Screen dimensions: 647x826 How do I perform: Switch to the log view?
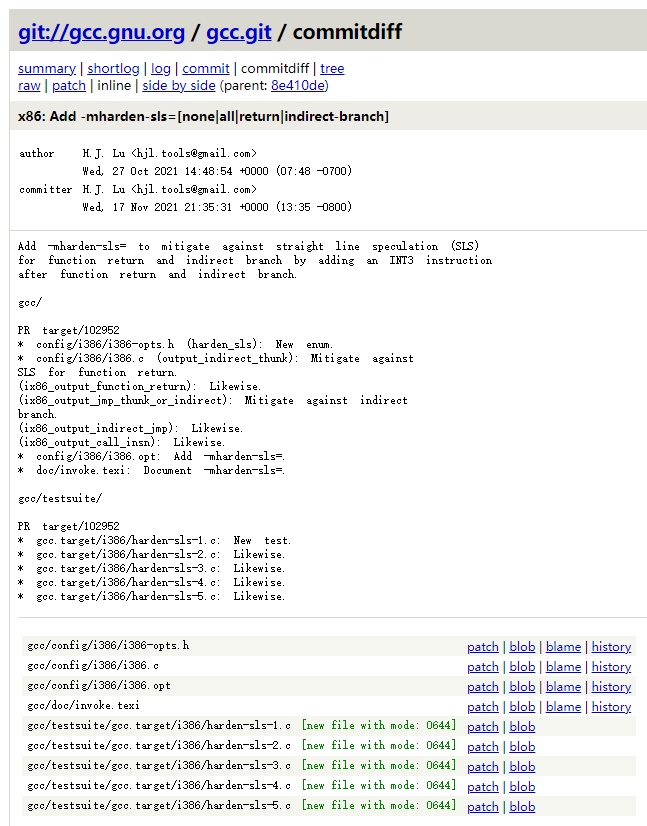pyautogui.click(x=160, y=68)
